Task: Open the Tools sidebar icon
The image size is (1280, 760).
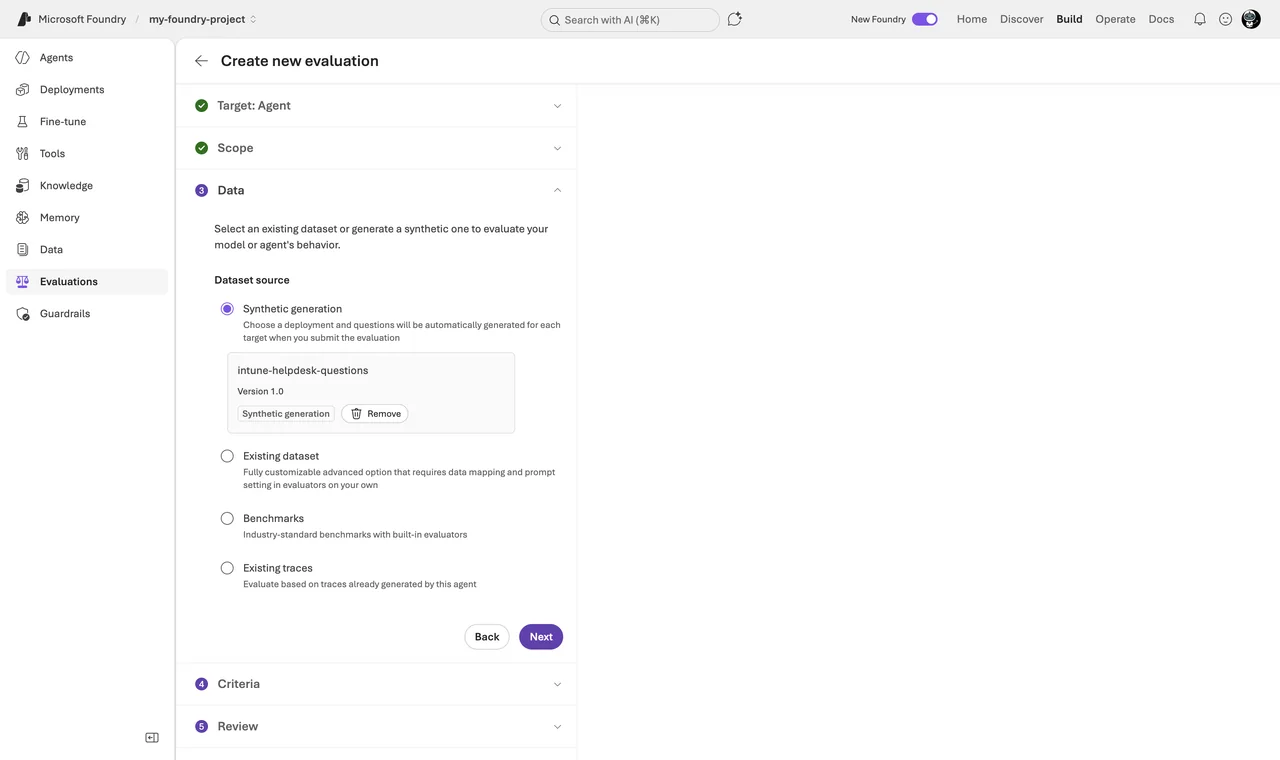Action: [x=22, y=154]
